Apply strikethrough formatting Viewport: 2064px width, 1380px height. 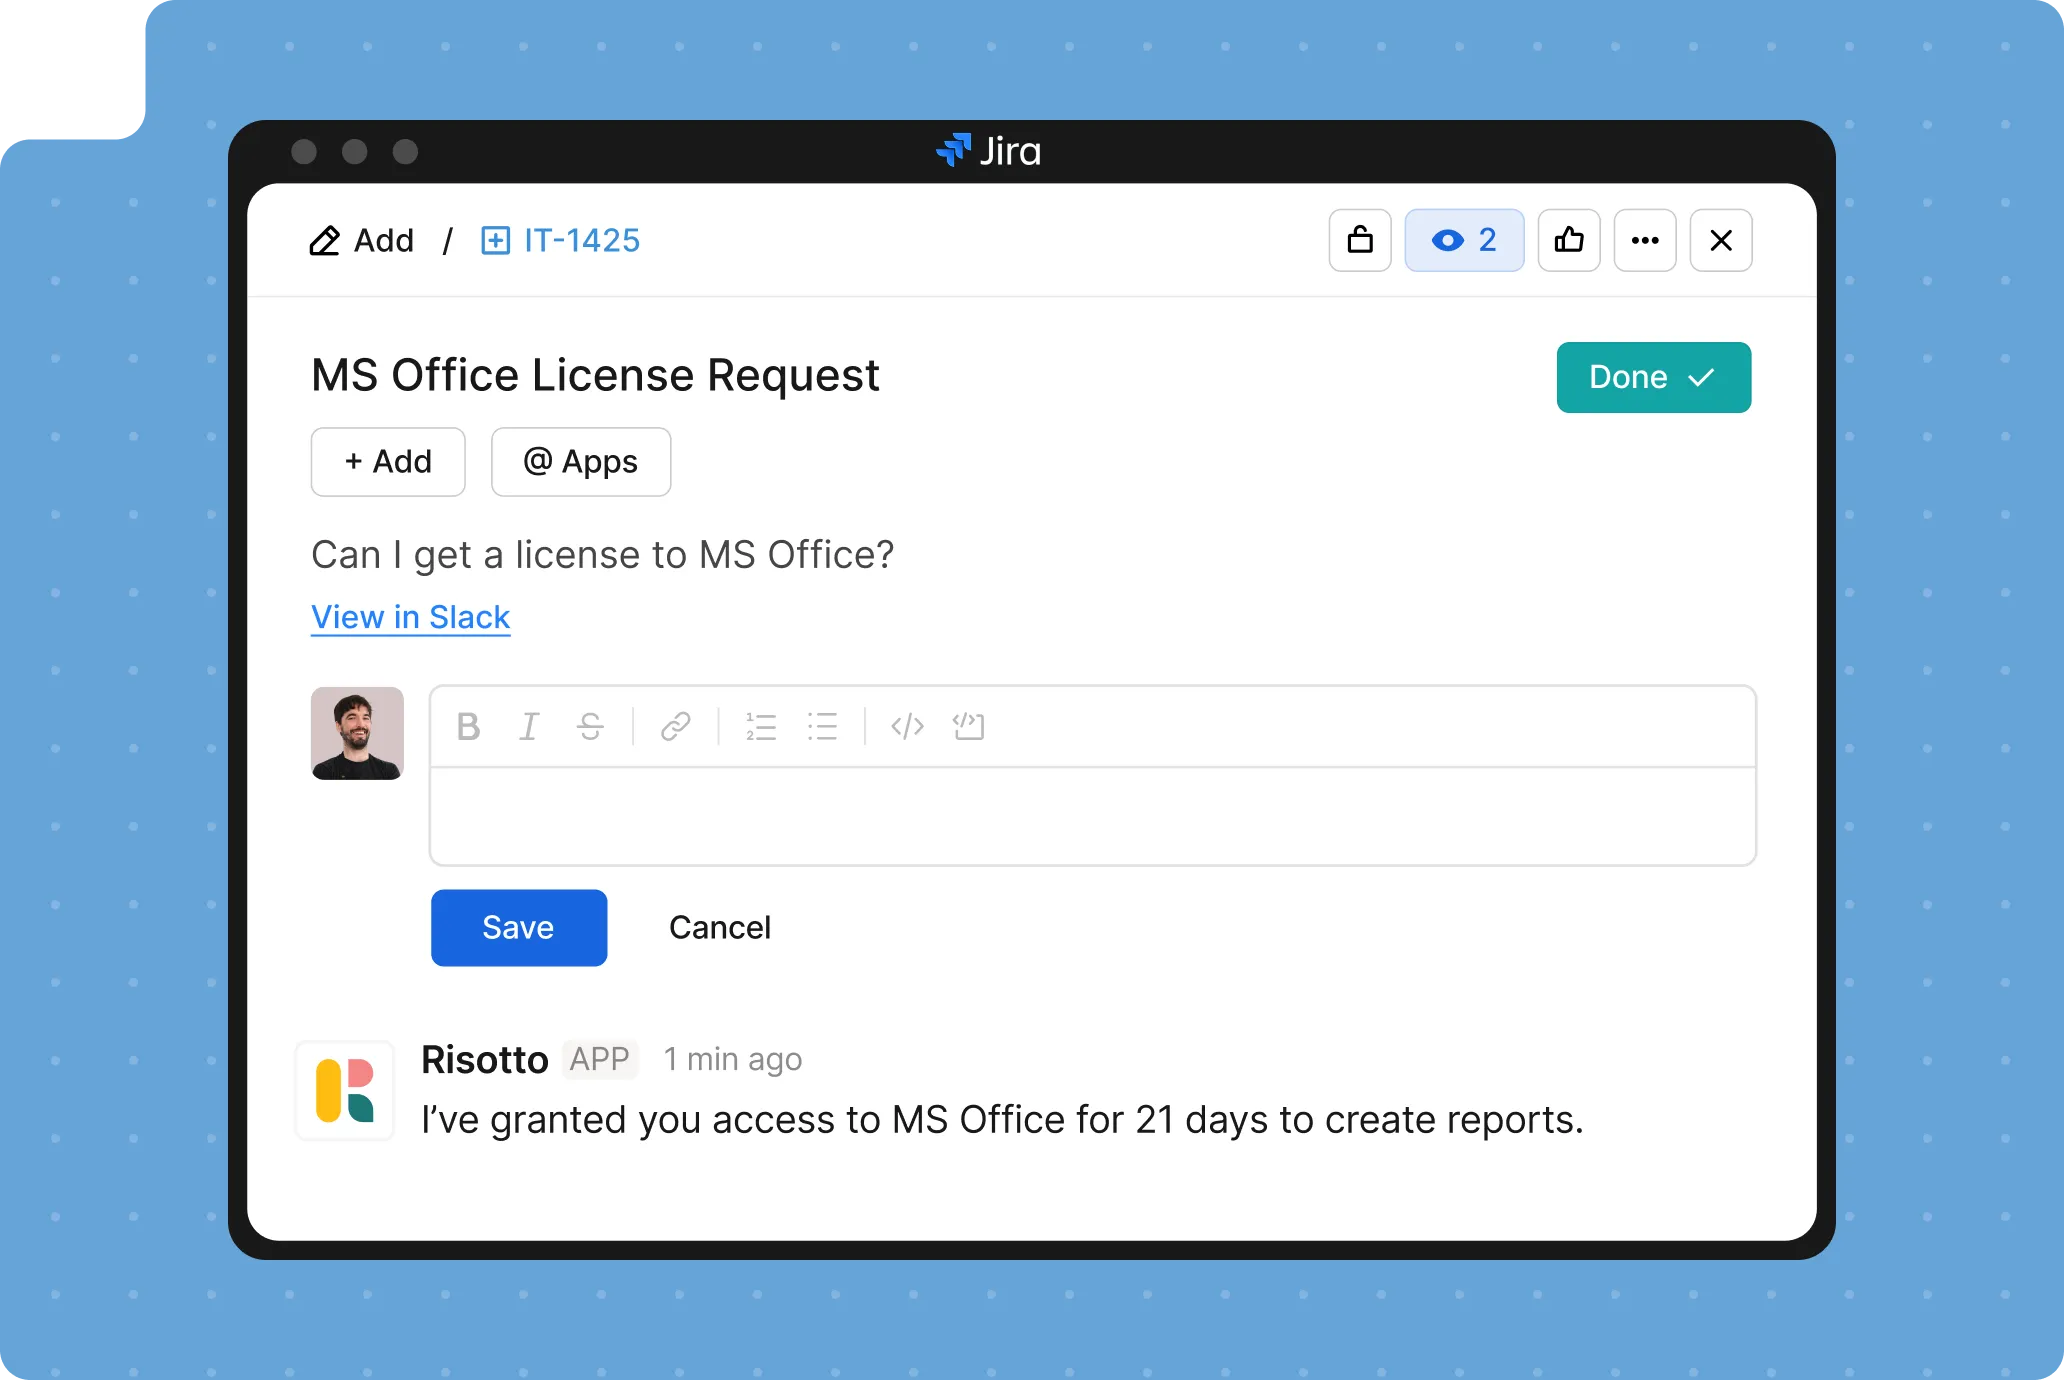(x=590, y=726)
